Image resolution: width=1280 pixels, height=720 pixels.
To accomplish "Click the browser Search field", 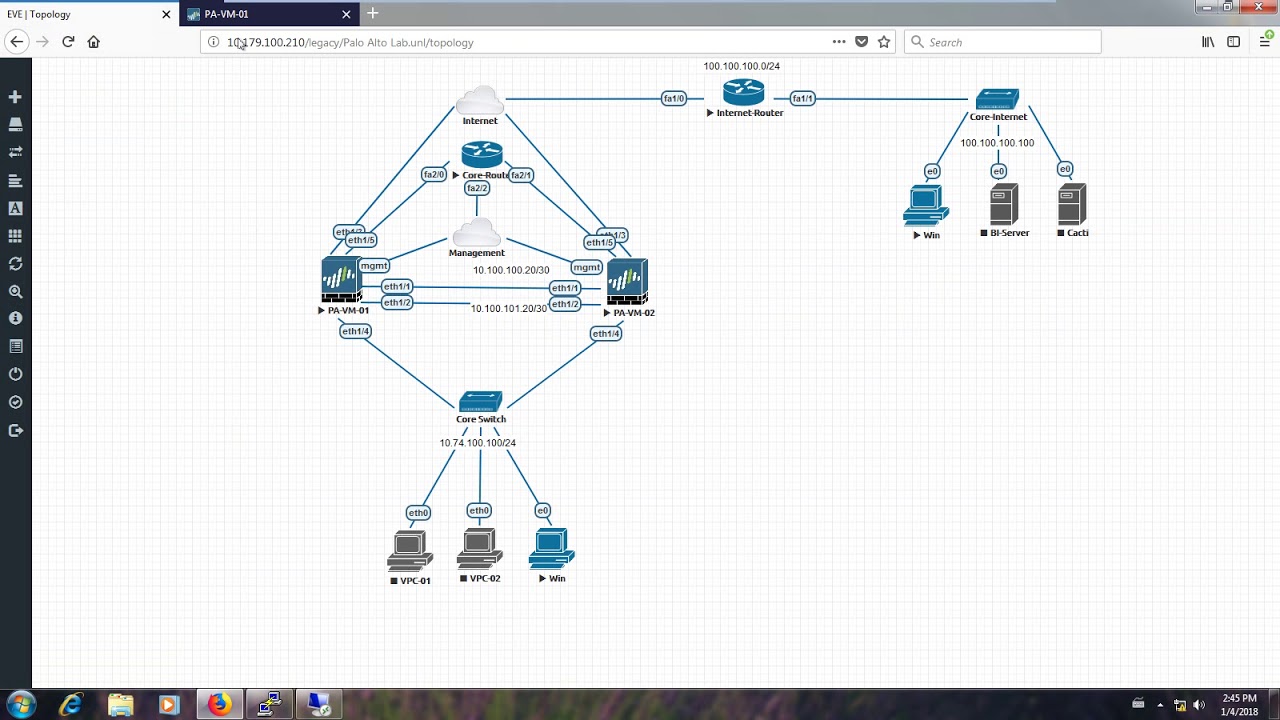I will click(1002, 42).
